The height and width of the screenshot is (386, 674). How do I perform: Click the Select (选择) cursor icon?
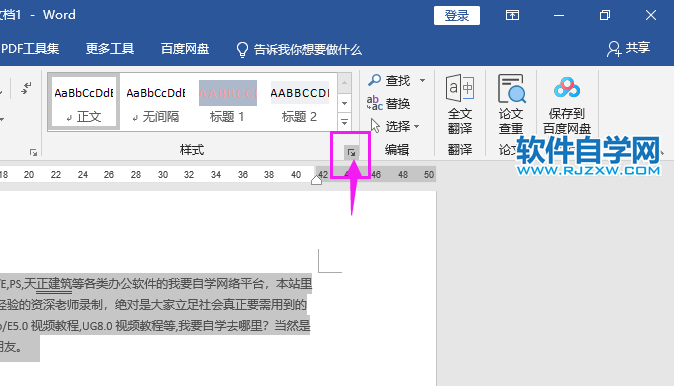375,126
